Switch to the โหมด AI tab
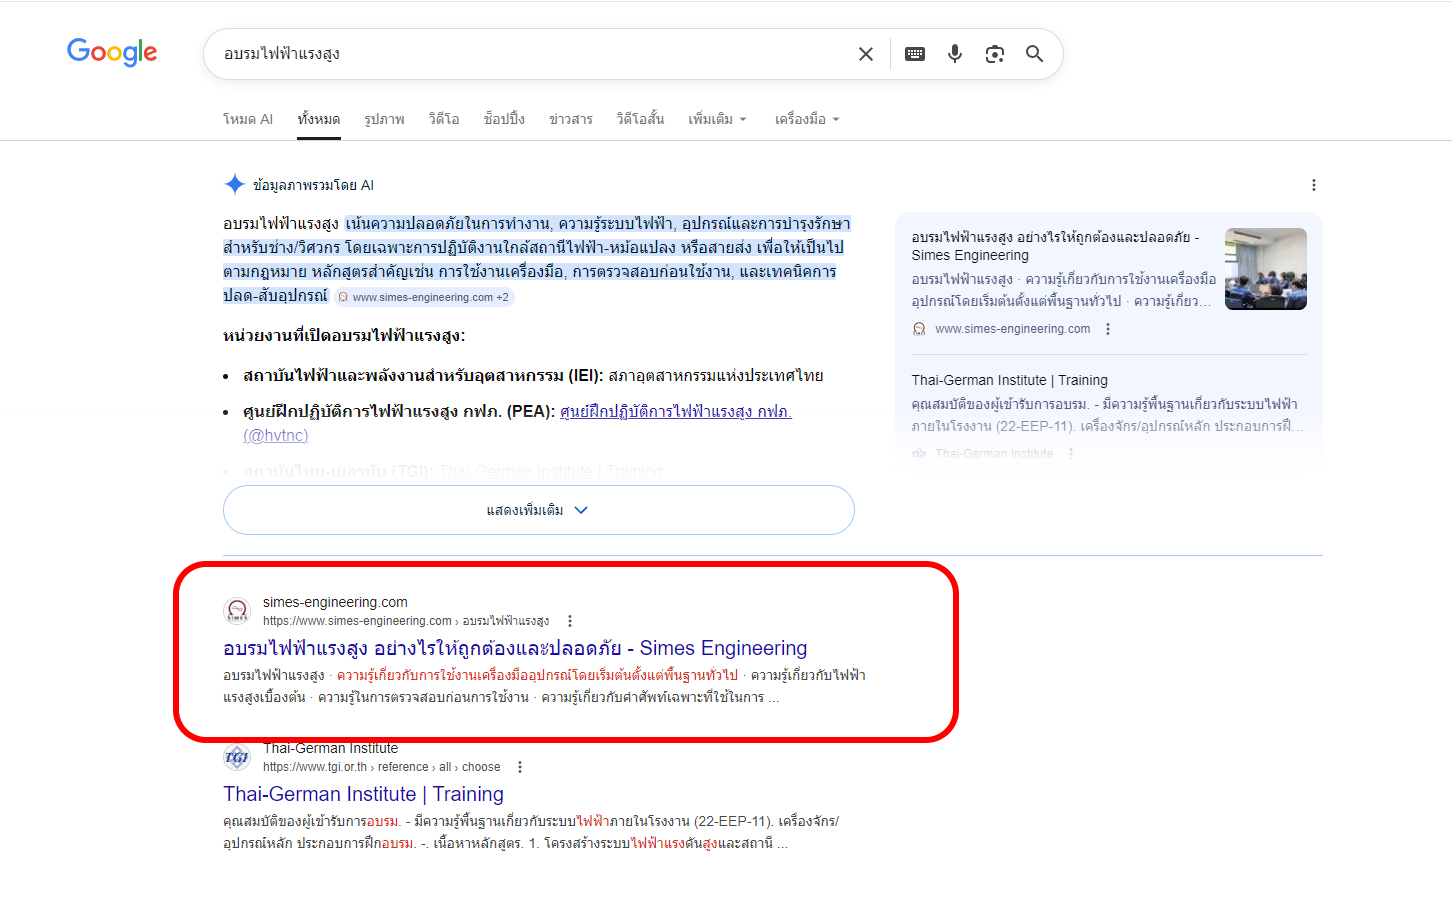Viewport: 1452px width, 912px height. (x=247, y=119)
